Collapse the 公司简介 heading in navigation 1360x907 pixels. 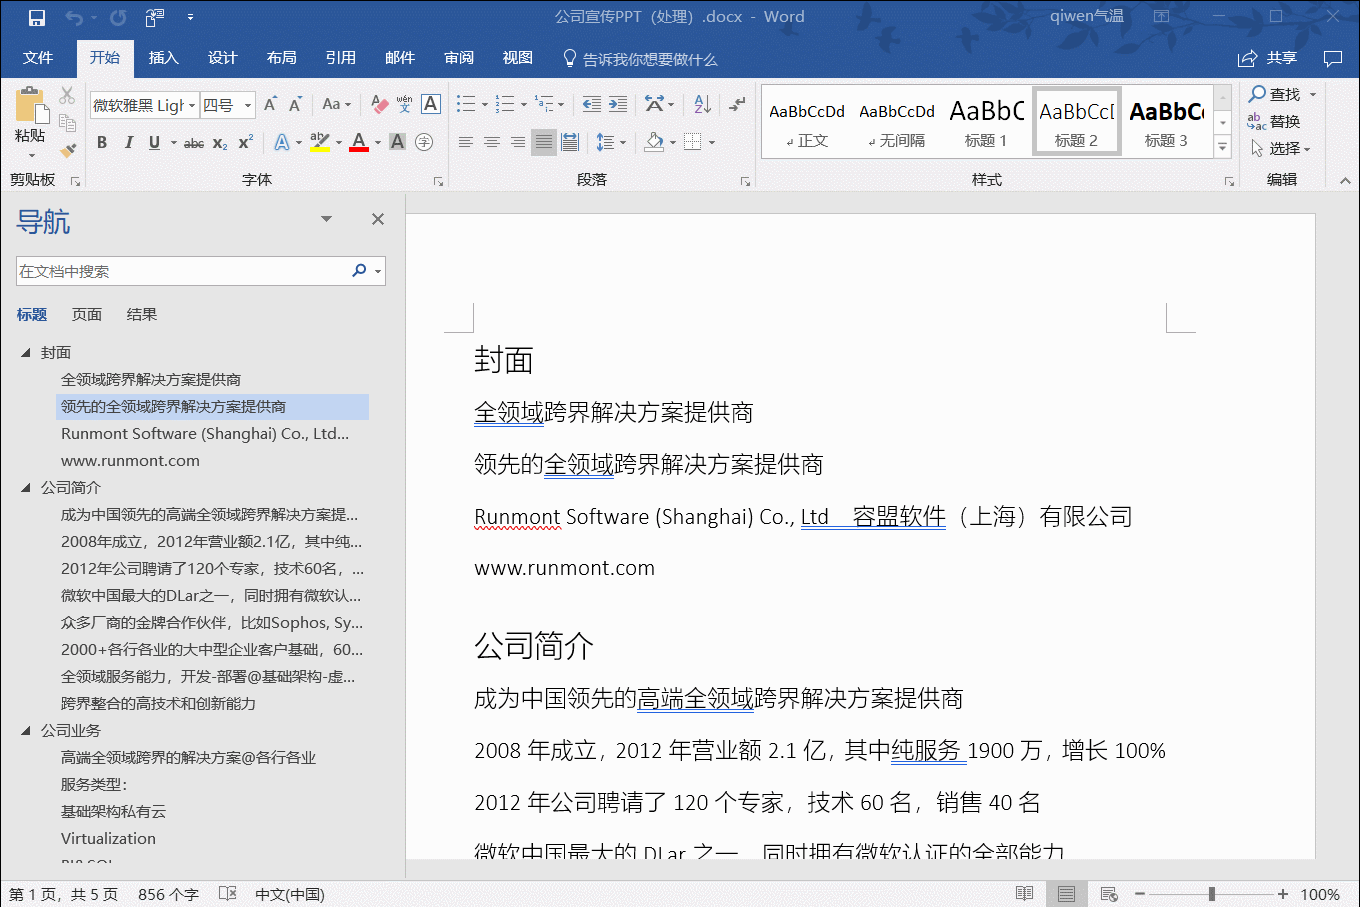[26, 488]
